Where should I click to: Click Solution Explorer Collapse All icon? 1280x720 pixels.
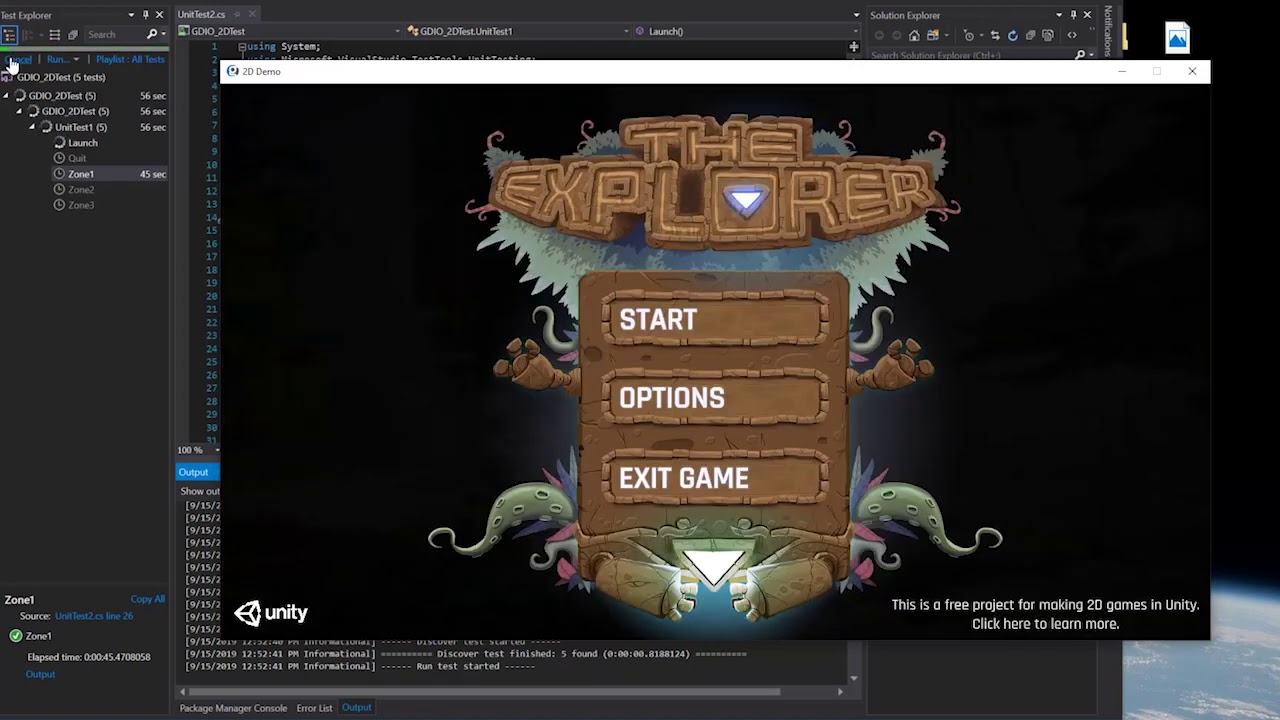coord(1030,35)
